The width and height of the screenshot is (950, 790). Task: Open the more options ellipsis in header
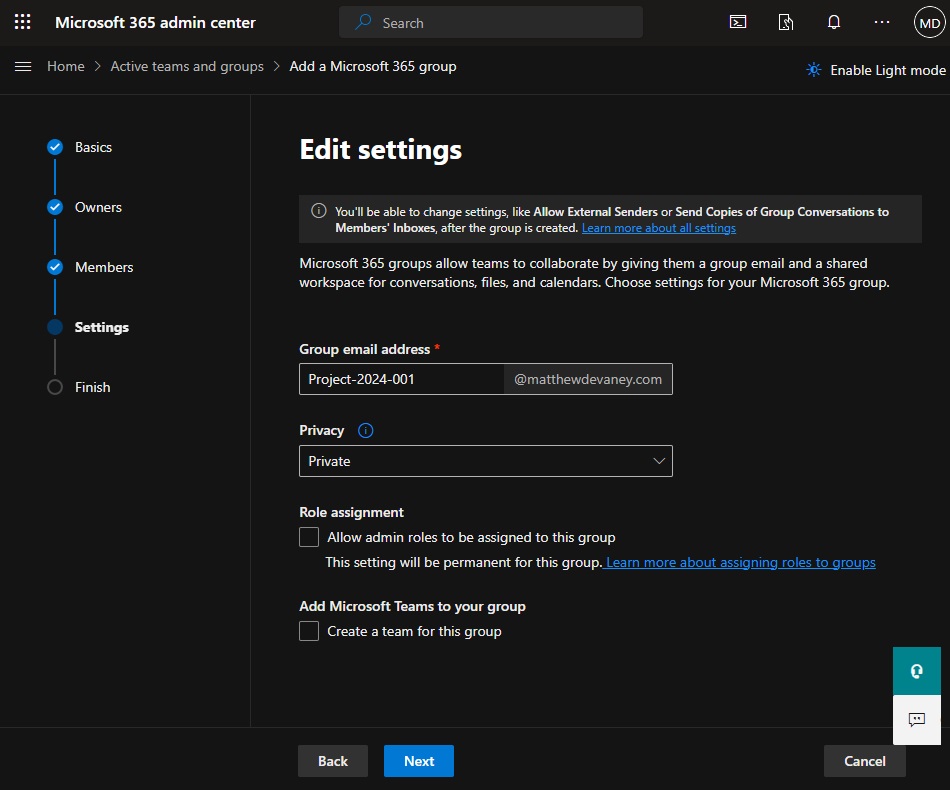click(882, 22)
